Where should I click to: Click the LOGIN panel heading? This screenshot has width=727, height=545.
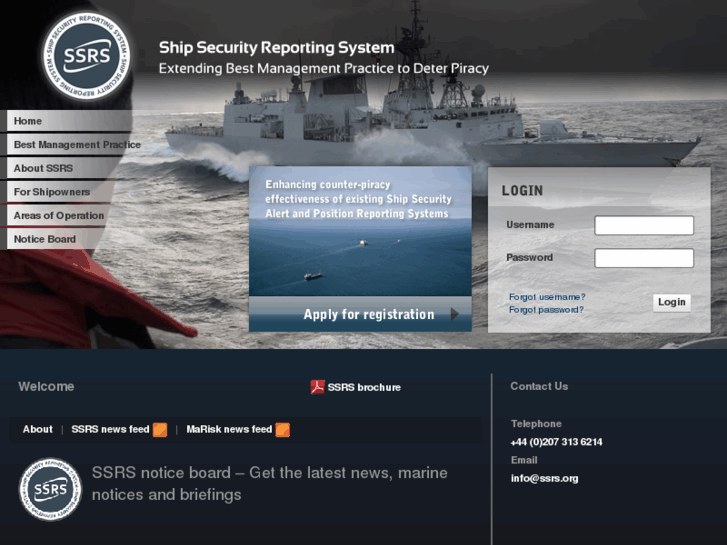[522, 191]
